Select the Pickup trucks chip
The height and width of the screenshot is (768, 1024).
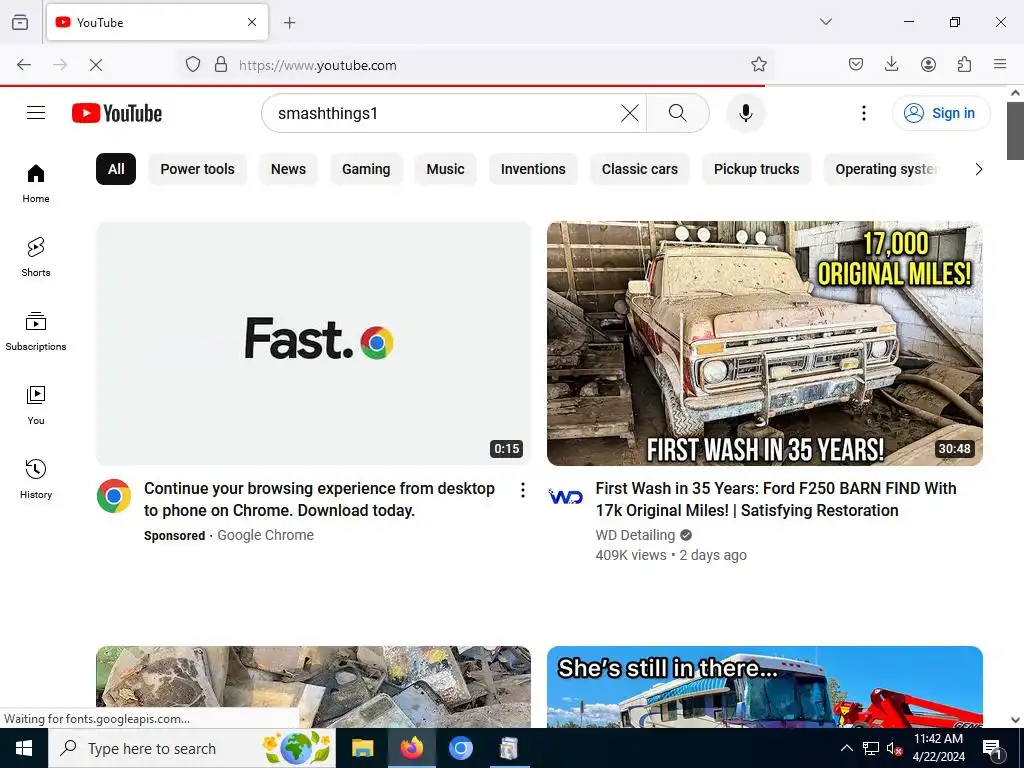click(756, 169)
